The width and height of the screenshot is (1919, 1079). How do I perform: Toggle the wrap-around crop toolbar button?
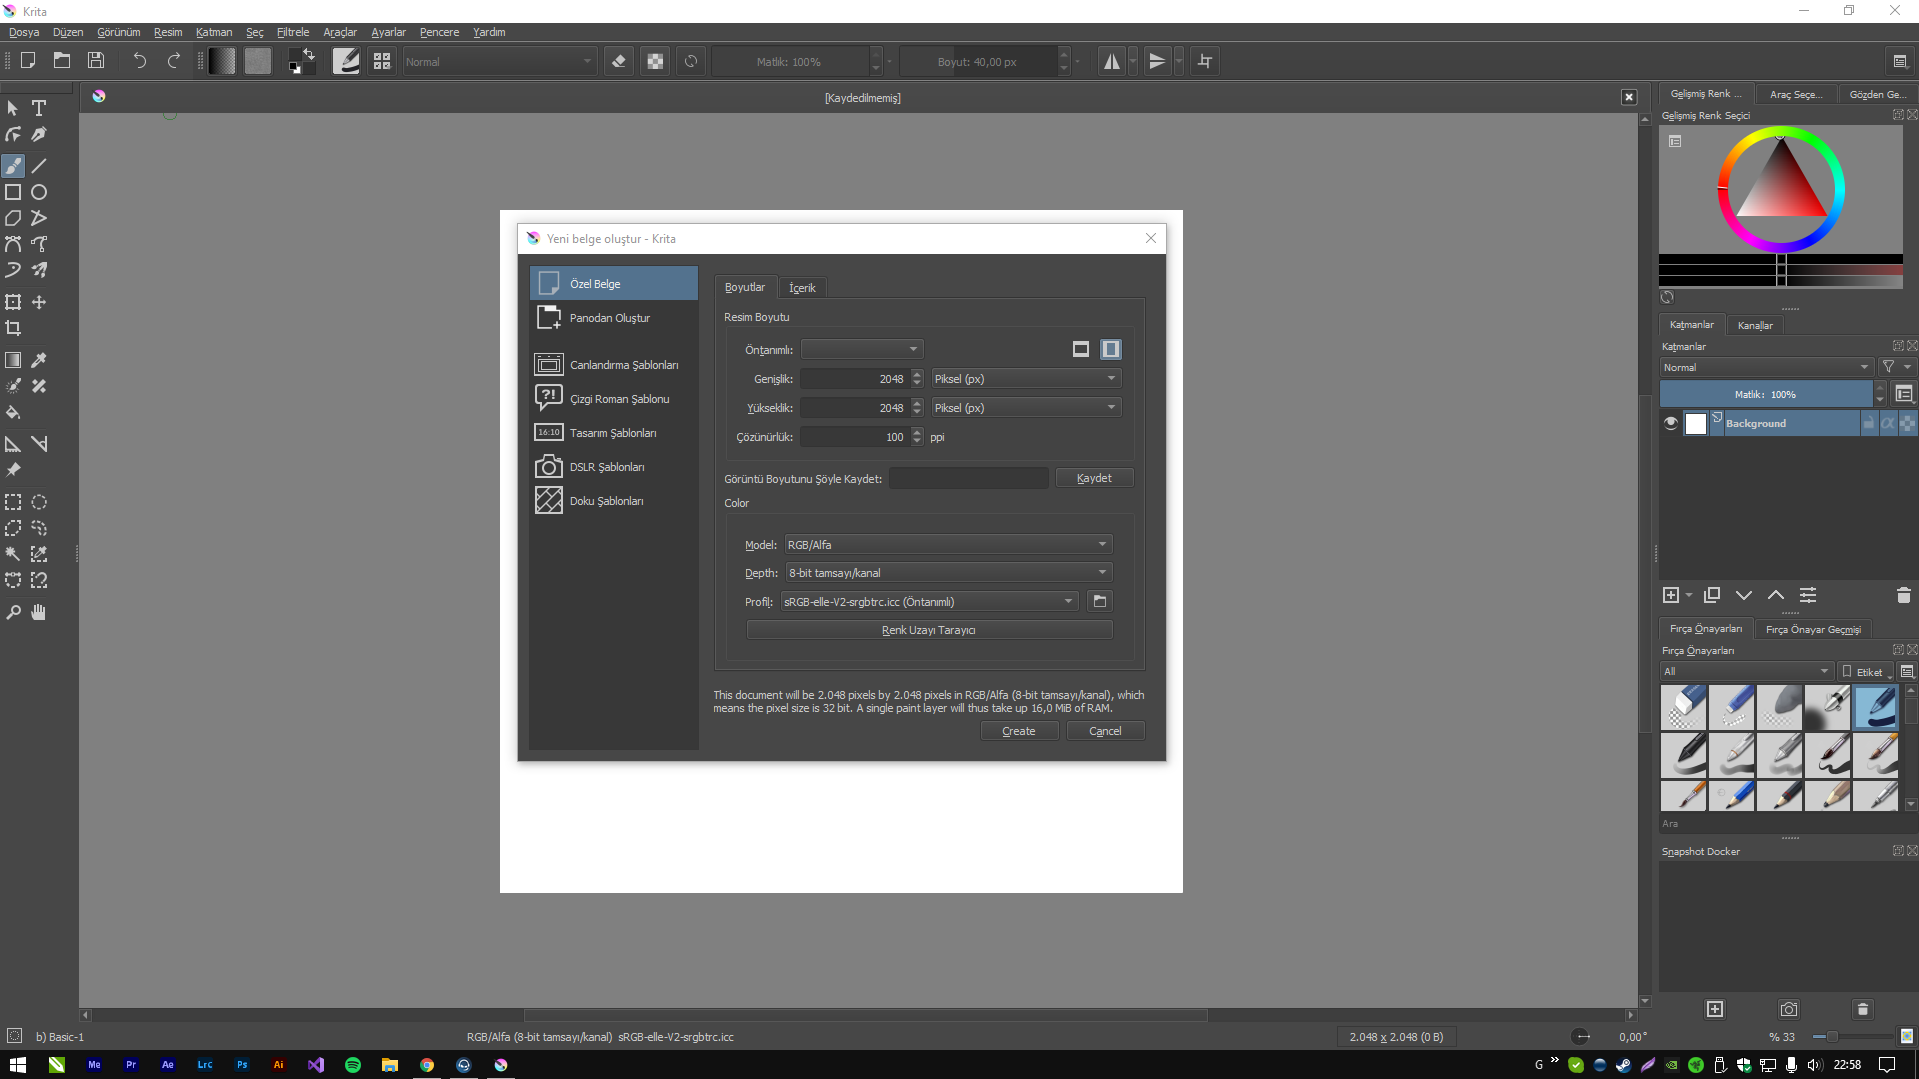(x=1204, y=61)
